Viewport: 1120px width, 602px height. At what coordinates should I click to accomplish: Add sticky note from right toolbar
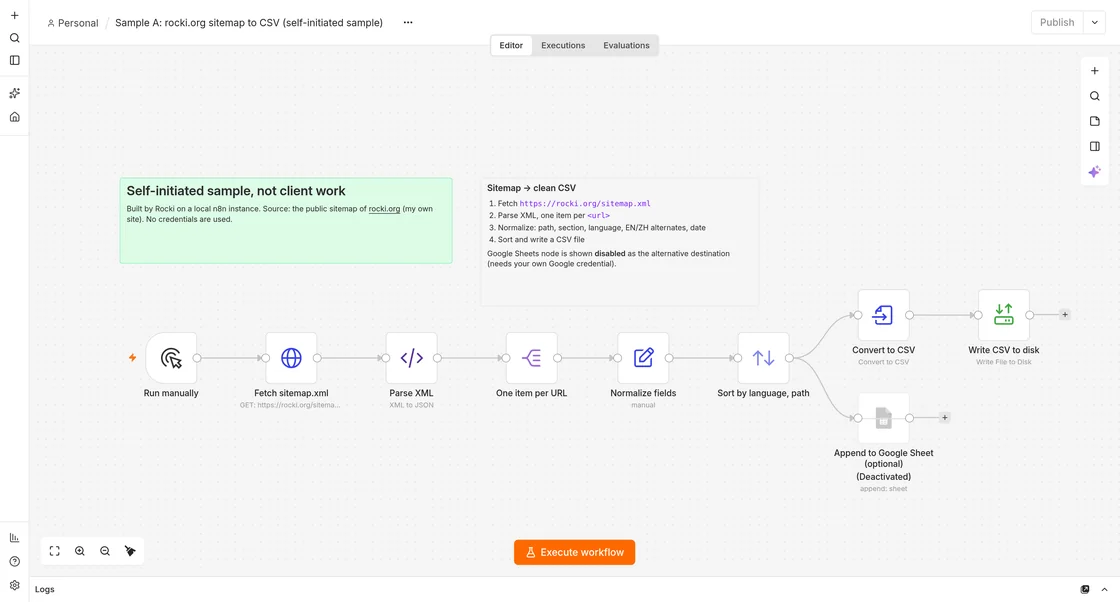click(x=1094, y=121)
